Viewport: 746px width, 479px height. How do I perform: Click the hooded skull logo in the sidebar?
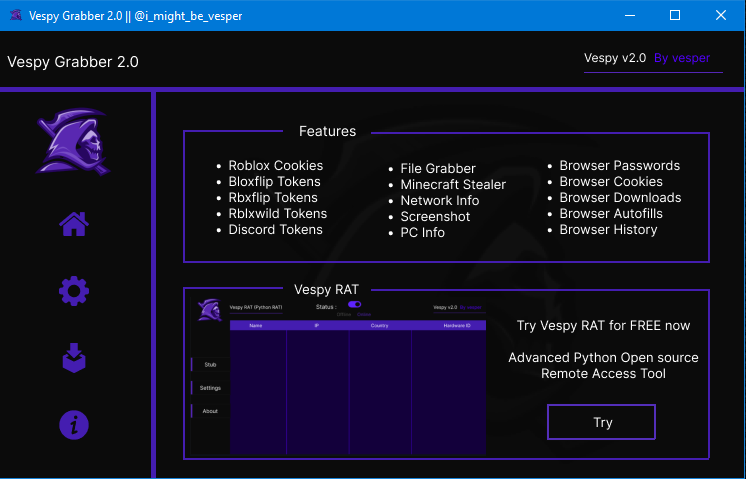[x=73, y=142]
